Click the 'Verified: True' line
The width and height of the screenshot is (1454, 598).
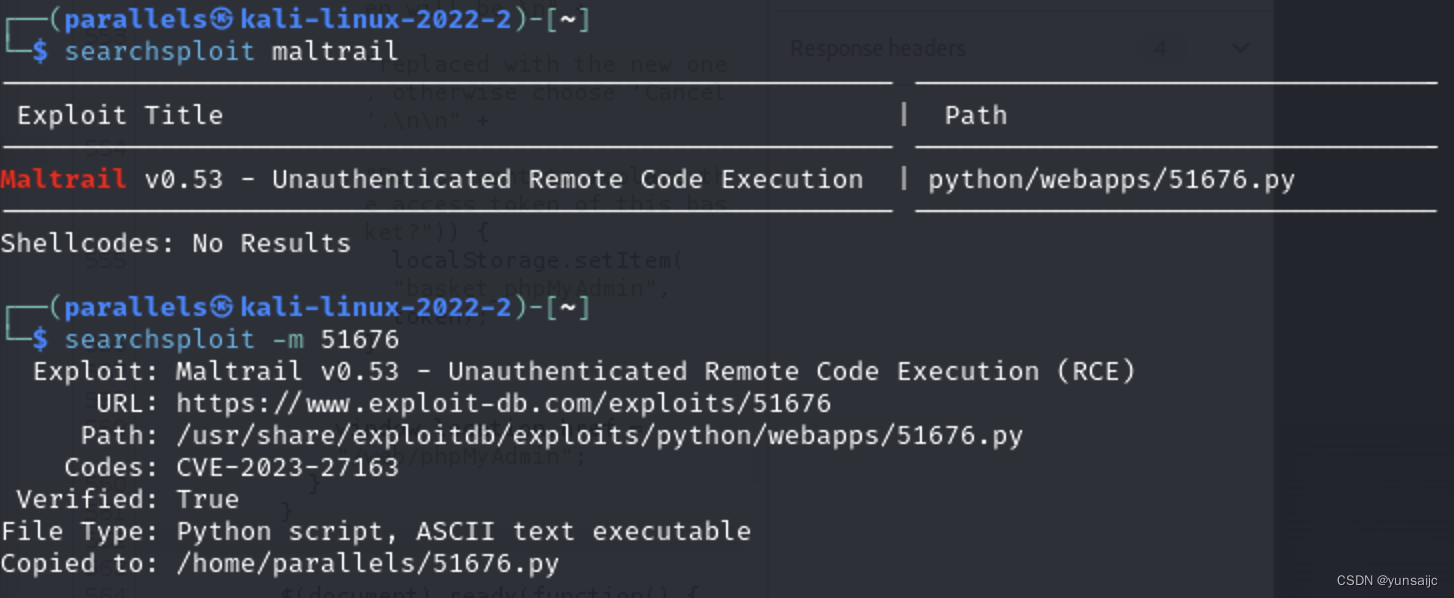click(x=128, y=499)
